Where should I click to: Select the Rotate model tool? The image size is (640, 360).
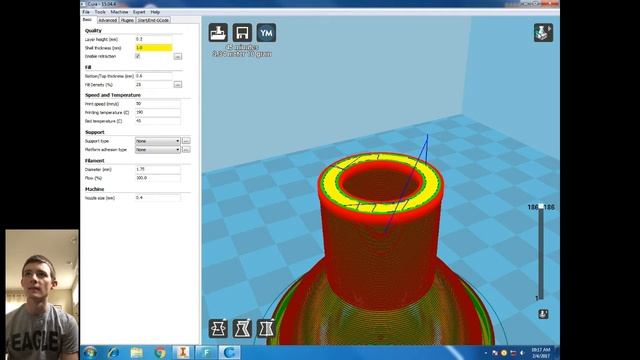coord(218,328)
